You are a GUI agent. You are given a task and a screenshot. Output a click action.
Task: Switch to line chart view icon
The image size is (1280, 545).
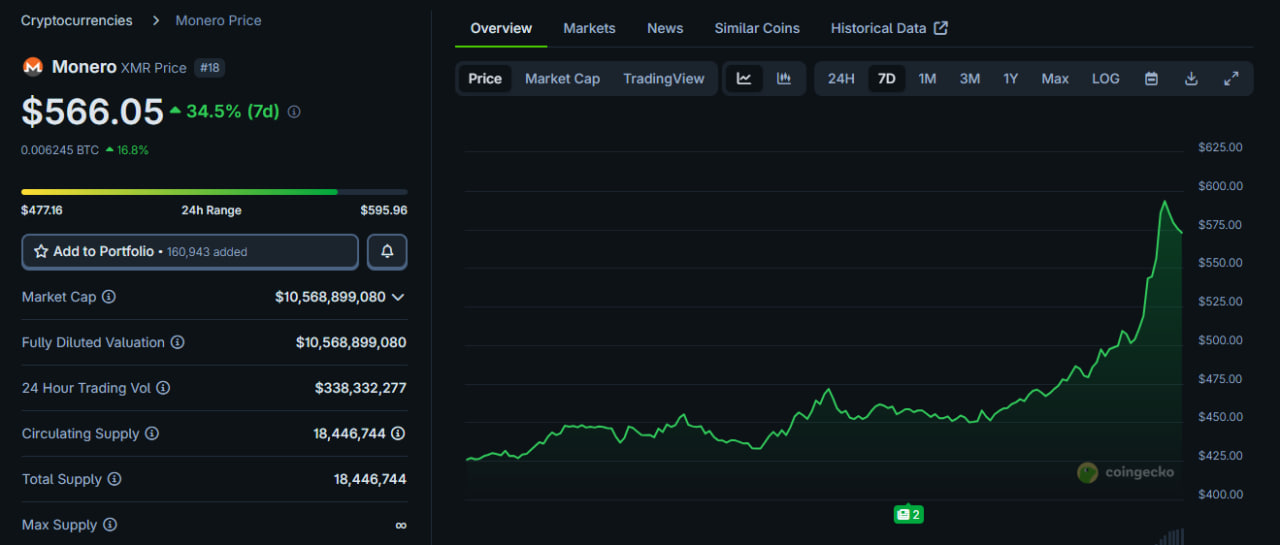(744, 79)
